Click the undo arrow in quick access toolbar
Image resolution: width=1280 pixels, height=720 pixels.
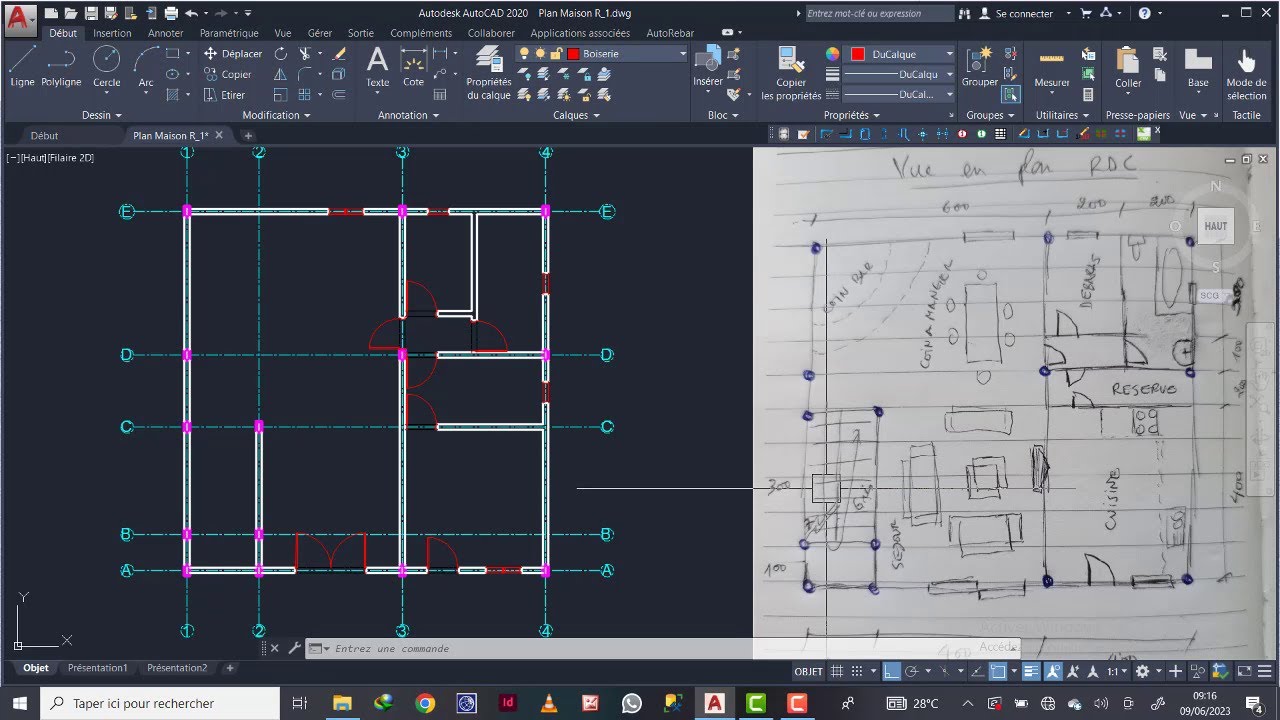pos(190,13)
